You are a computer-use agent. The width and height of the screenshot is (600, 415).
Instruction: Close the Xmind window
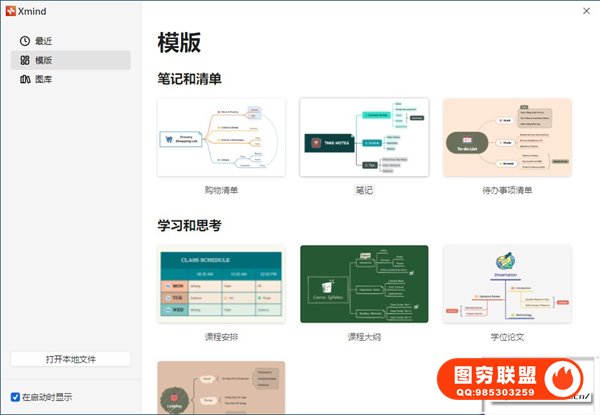[585, 10]
